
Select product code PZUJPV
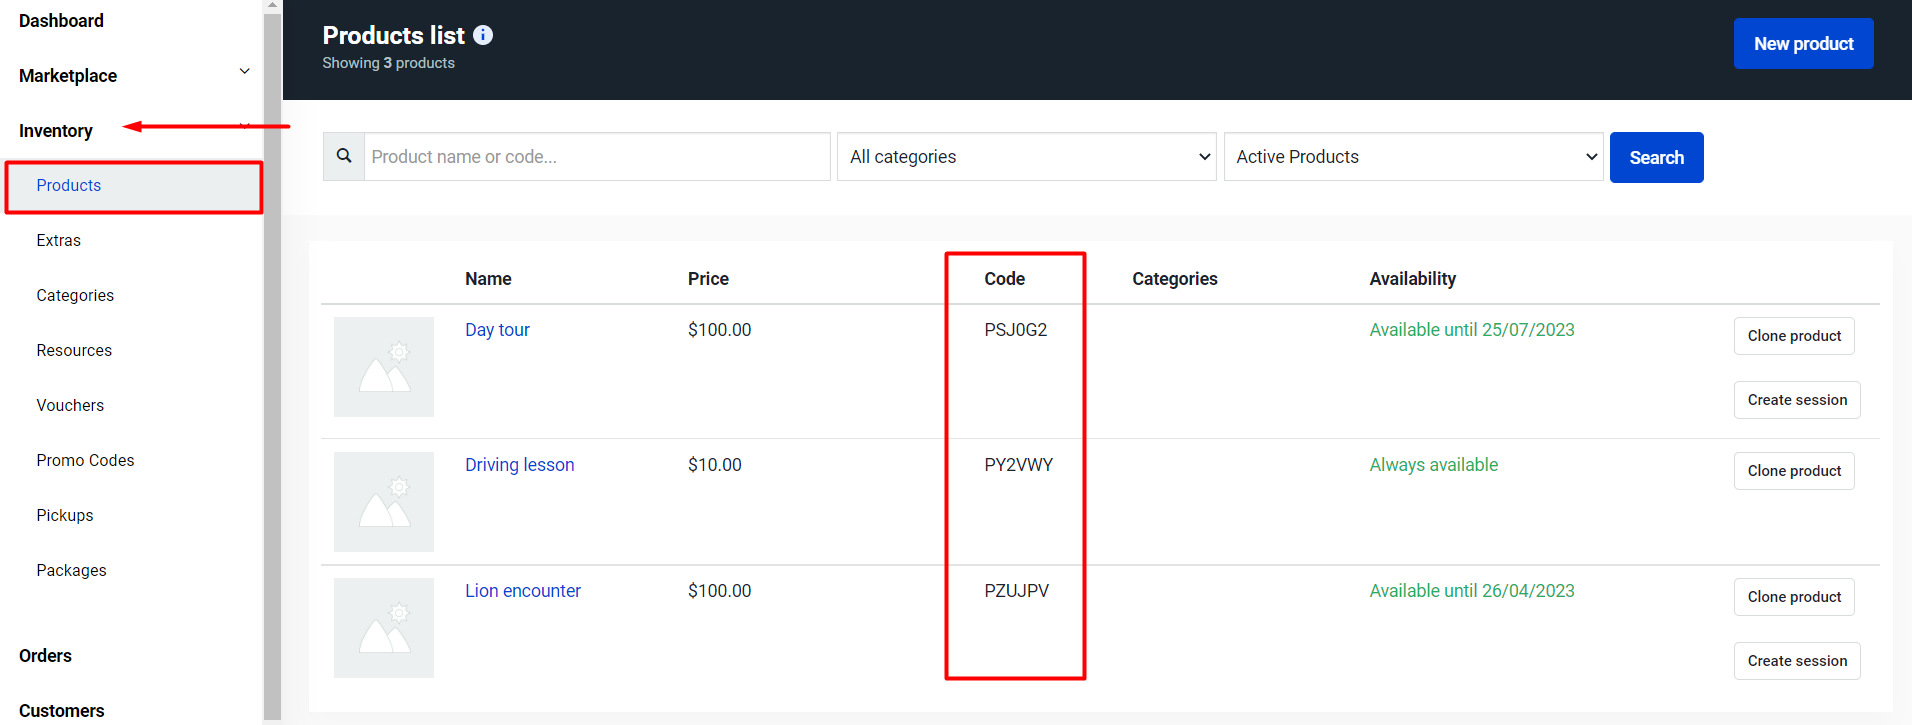[x=1016, y=591]
